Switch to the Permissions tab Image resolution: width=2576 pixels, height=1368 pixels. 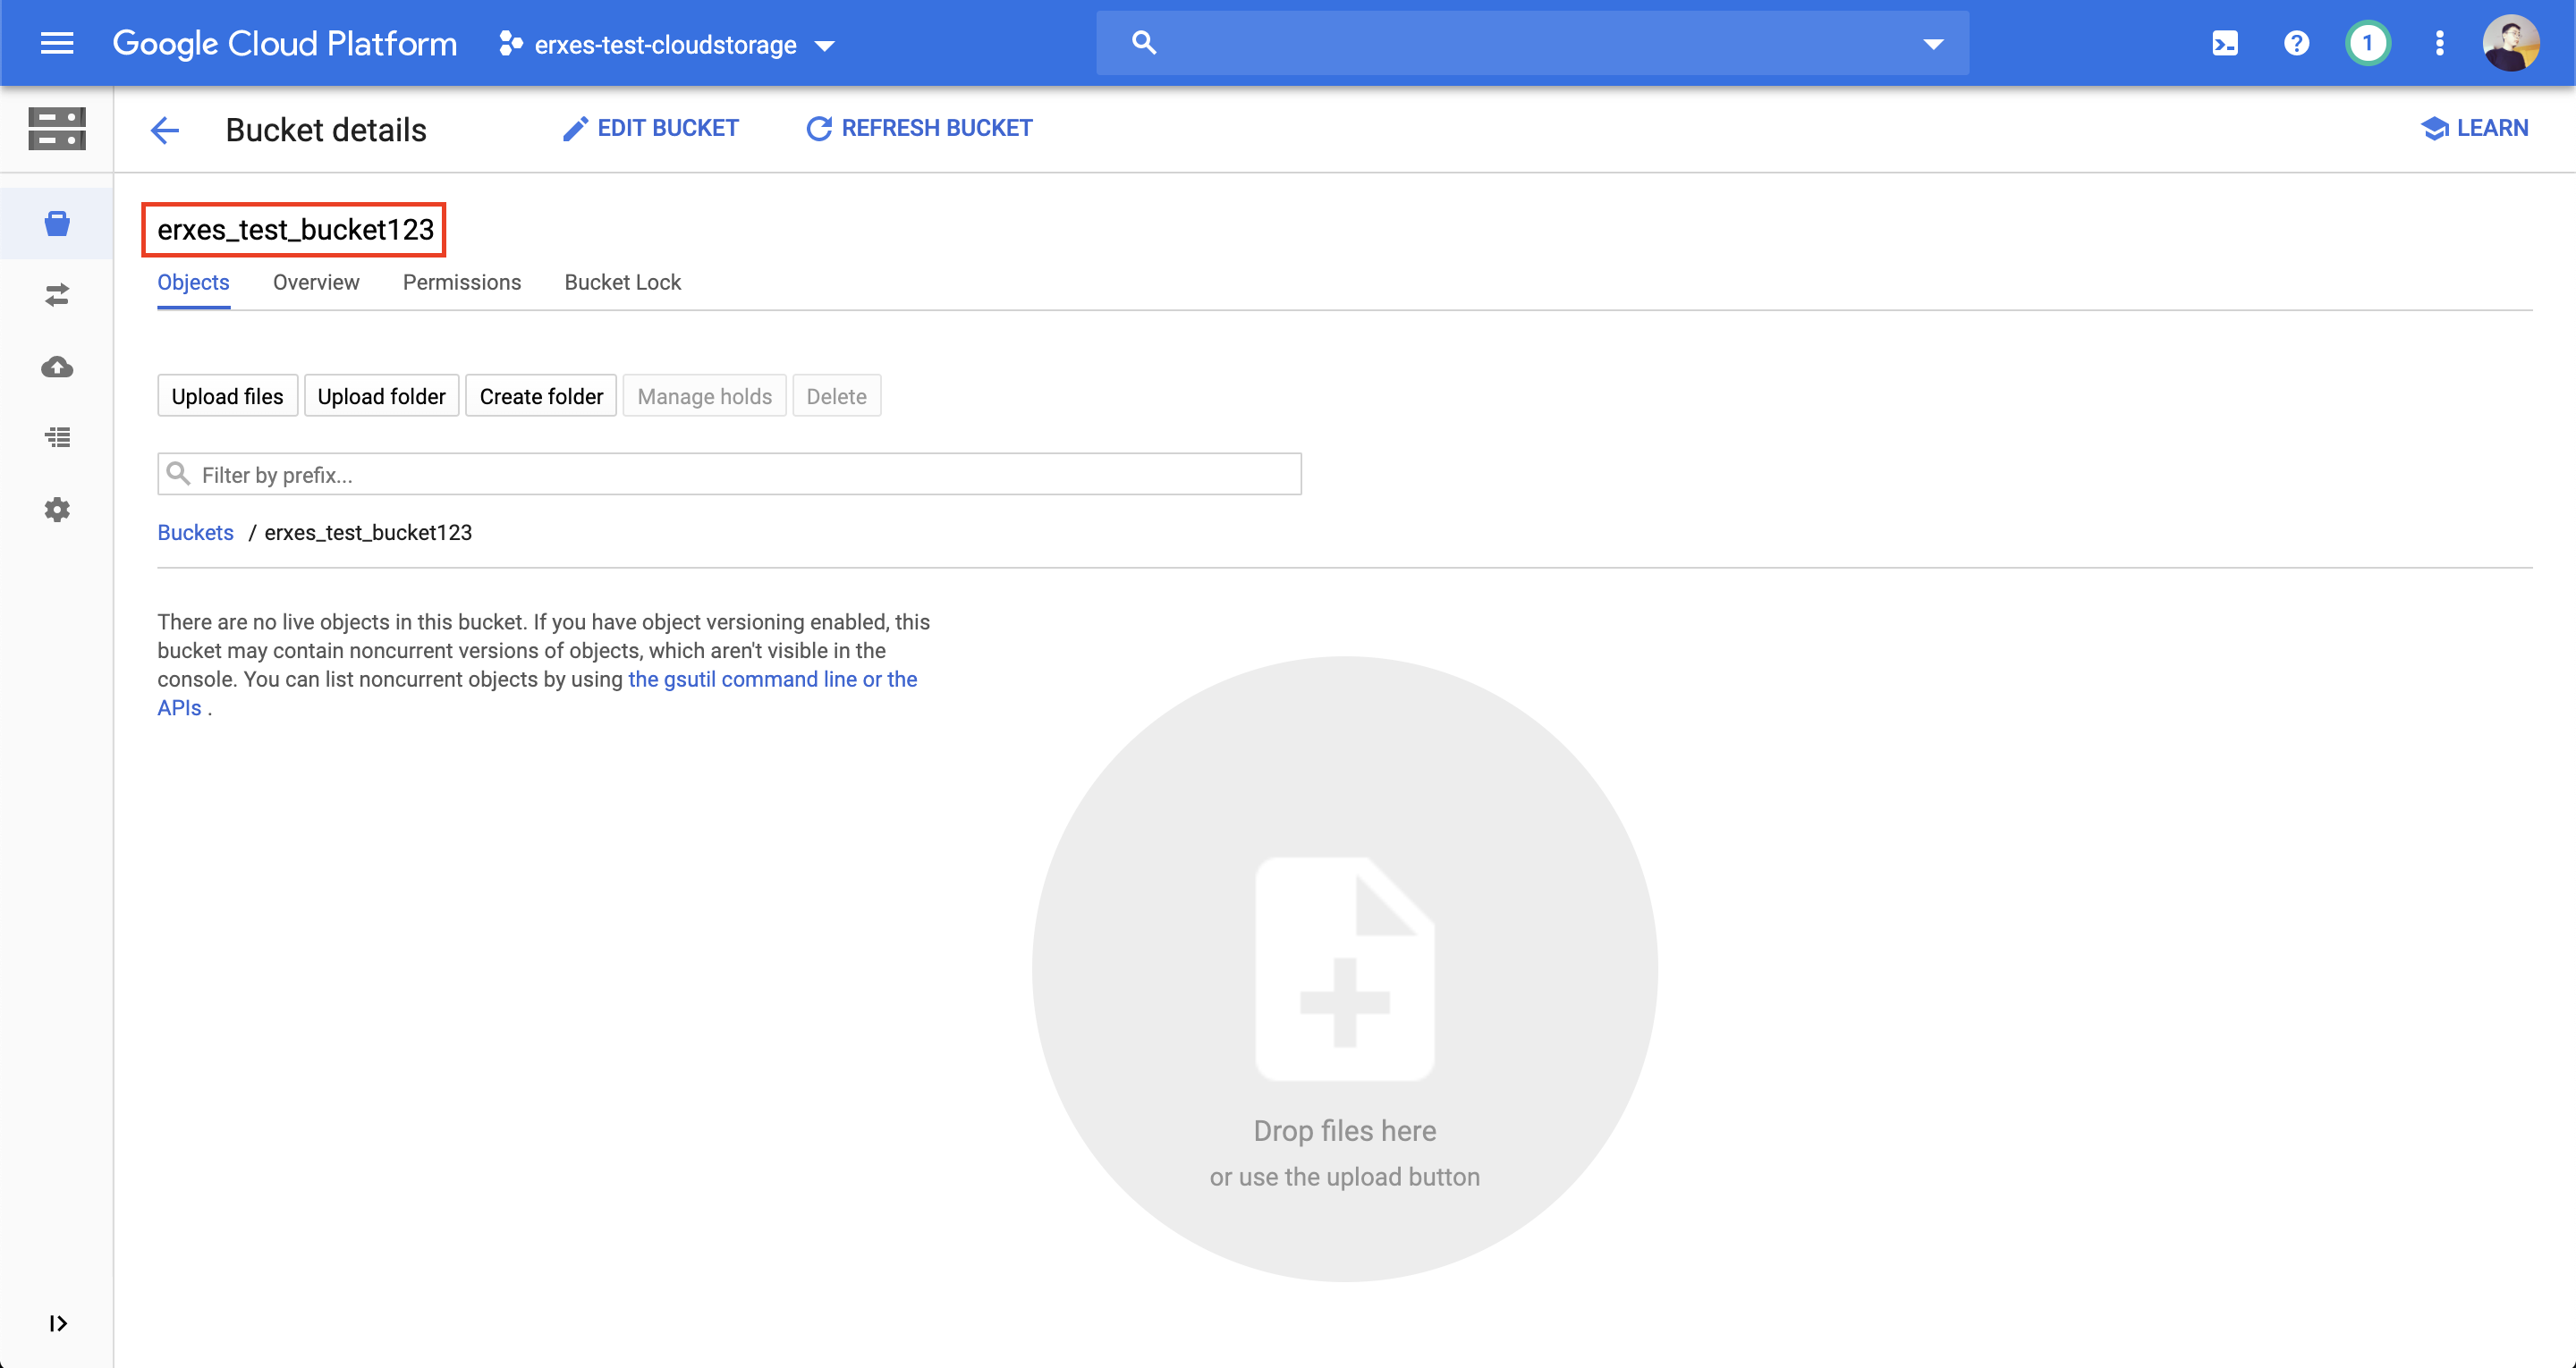point(462,283)
